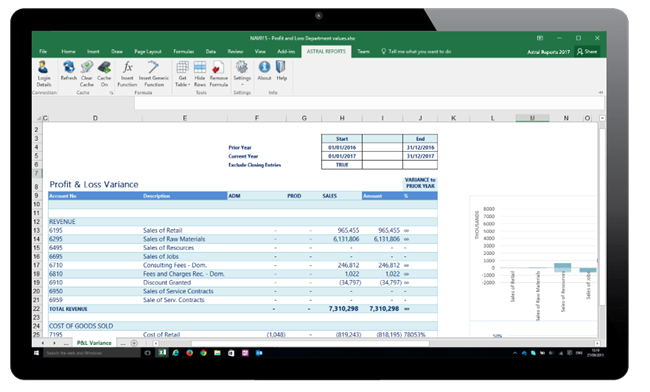The width and height of the screenshot is (650, 392).
Task: Click the Refresh icon
Action: [x=68, y=70]
